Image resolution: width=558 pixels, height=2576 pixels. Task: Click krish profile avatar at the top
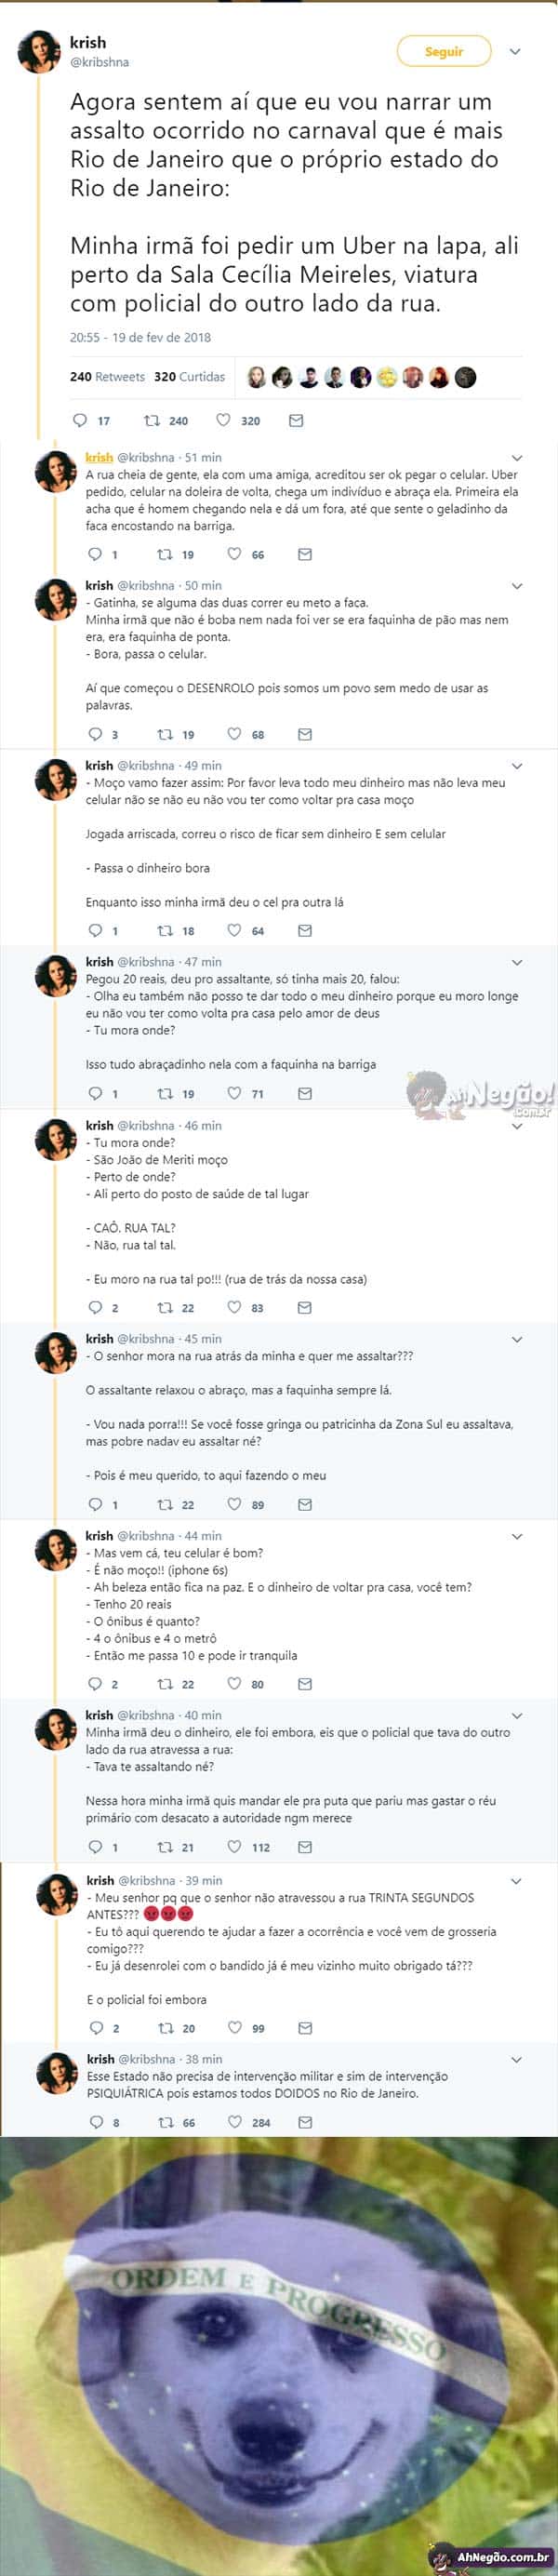[x=40, y=51]
